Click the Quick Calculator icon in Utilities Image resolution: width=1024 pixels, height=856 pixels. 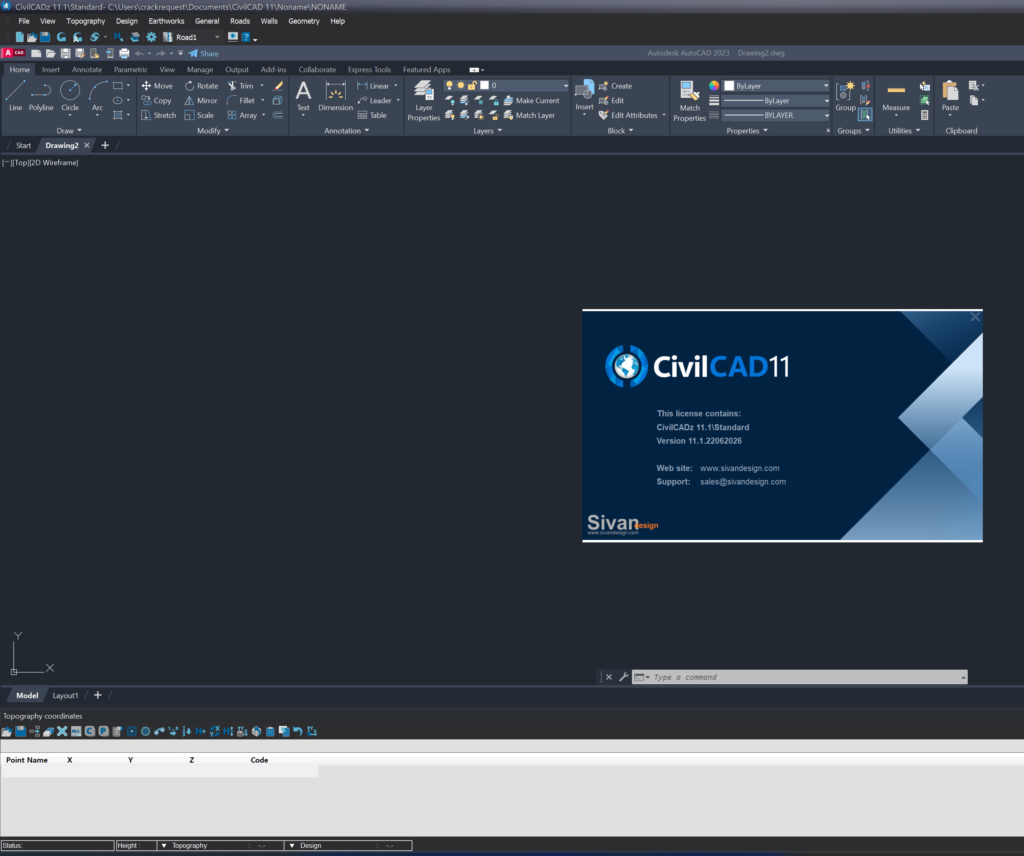tap(924, 115)
